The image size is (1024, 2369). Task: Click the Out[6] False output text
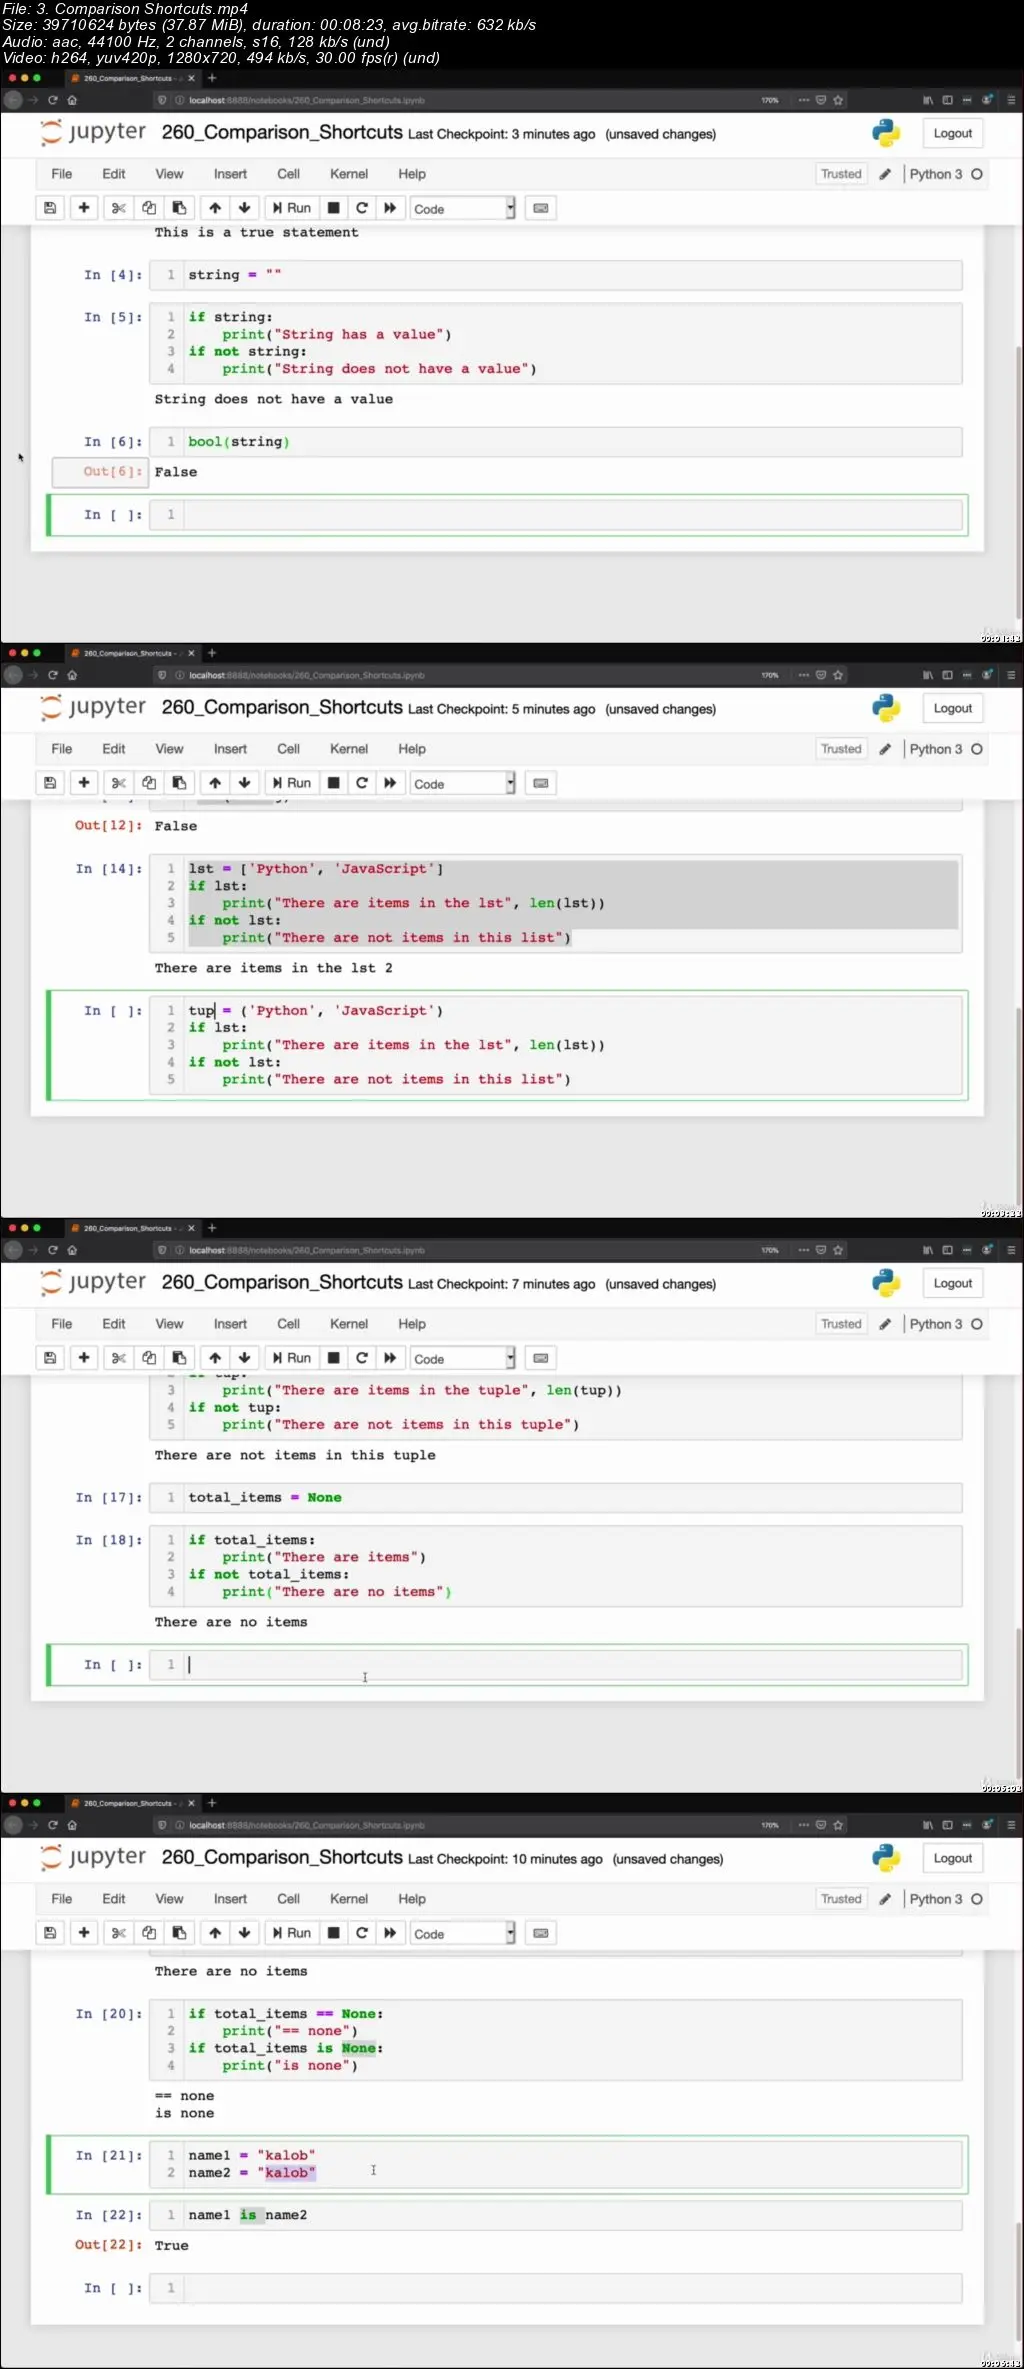(176, 472)
